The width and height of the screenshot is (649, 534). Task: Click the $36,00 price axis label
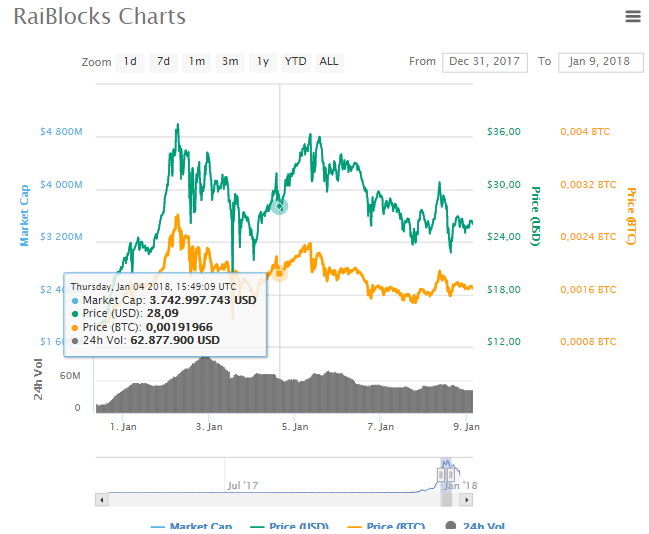pyautogui.click(x=504, y=132)
